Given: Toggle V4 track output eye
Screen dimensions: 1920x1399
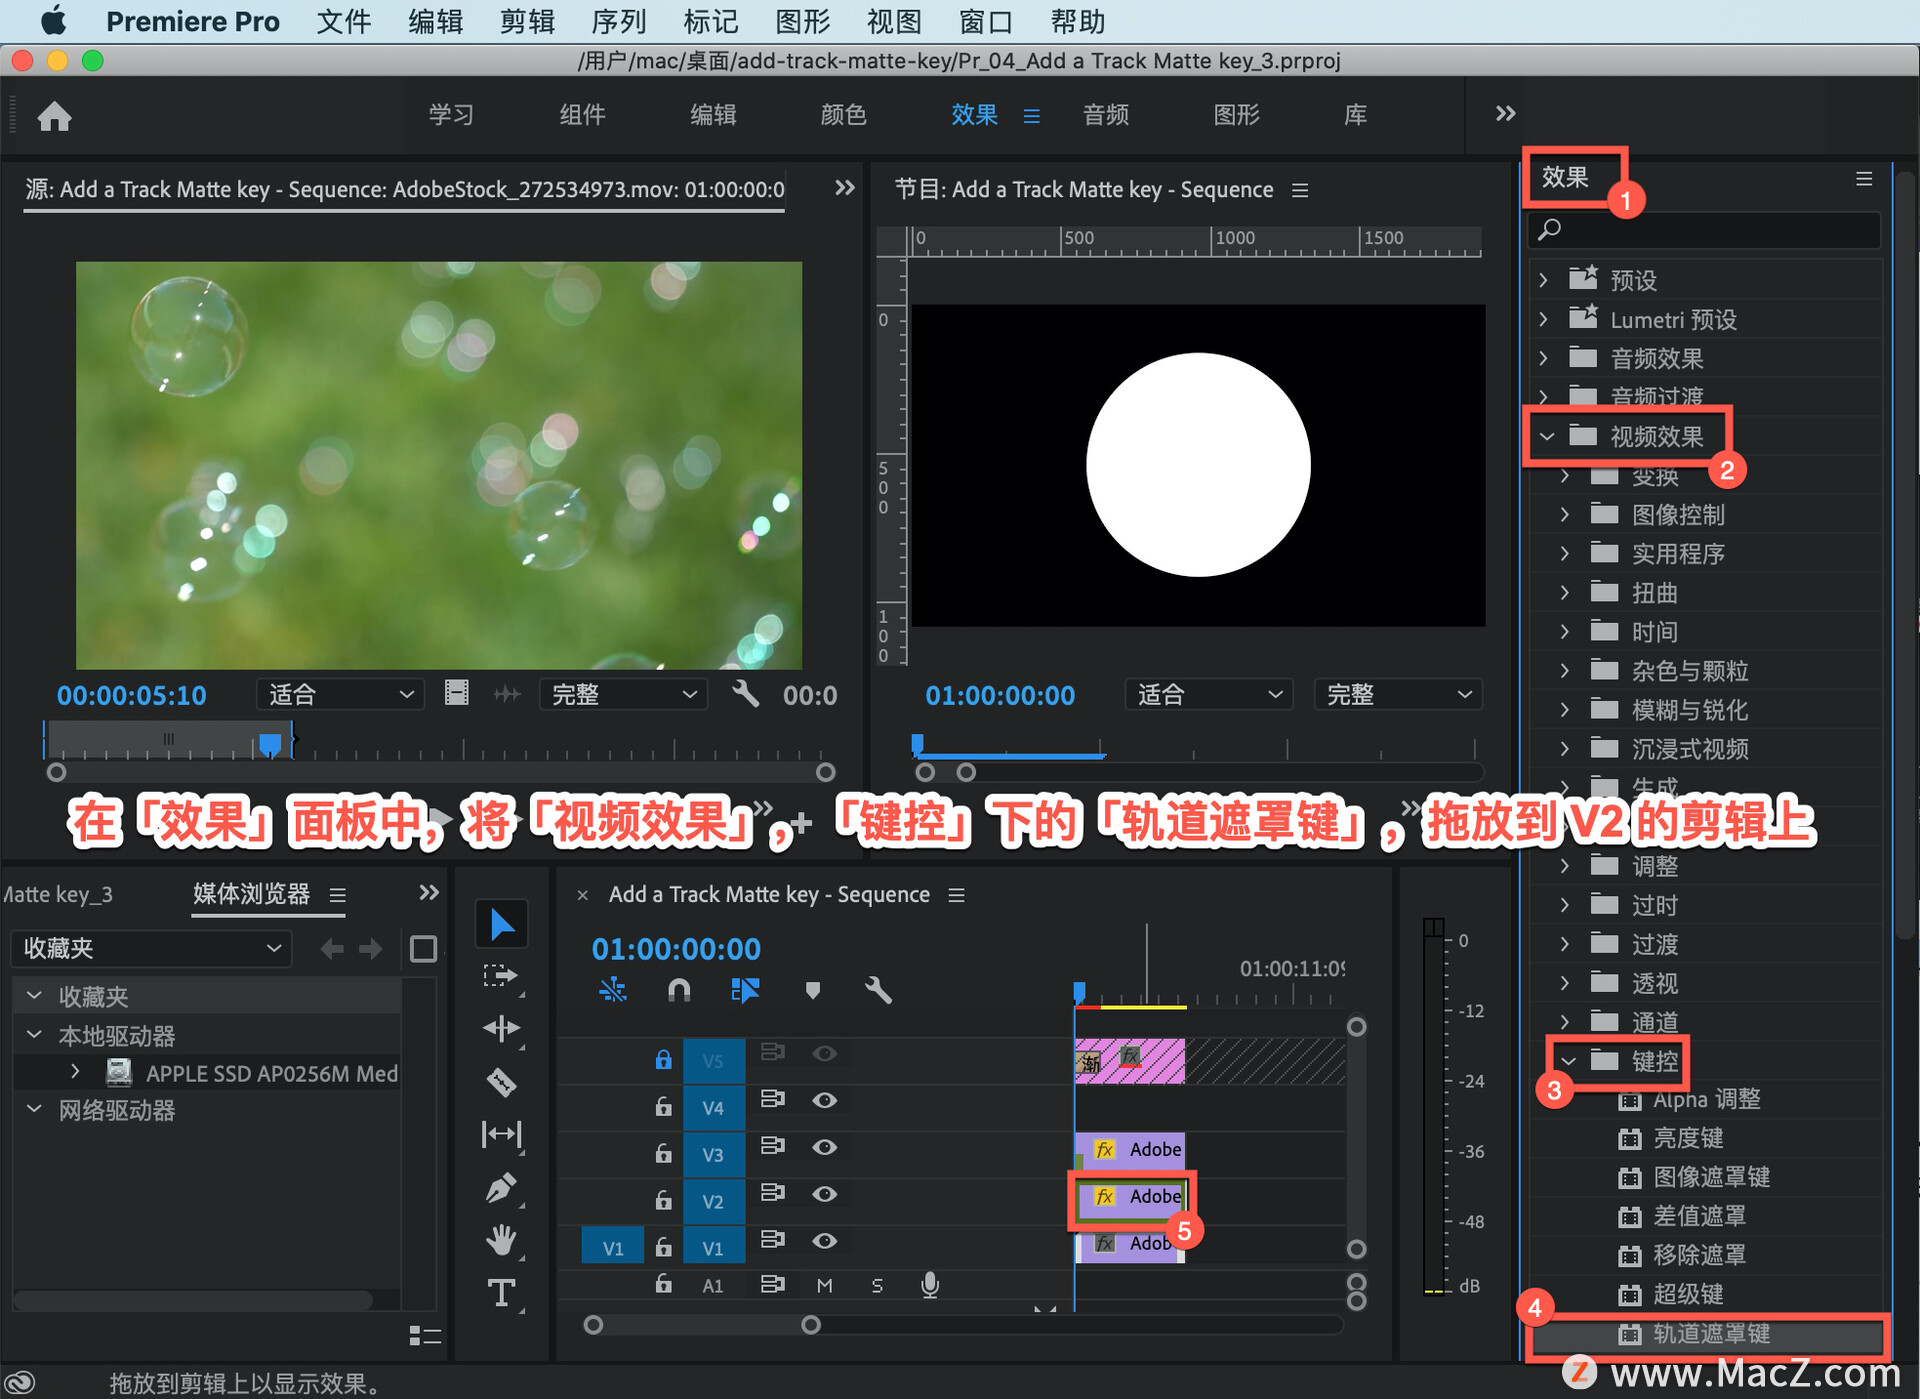Looking at the screenshot, I should coord(824,1100).
